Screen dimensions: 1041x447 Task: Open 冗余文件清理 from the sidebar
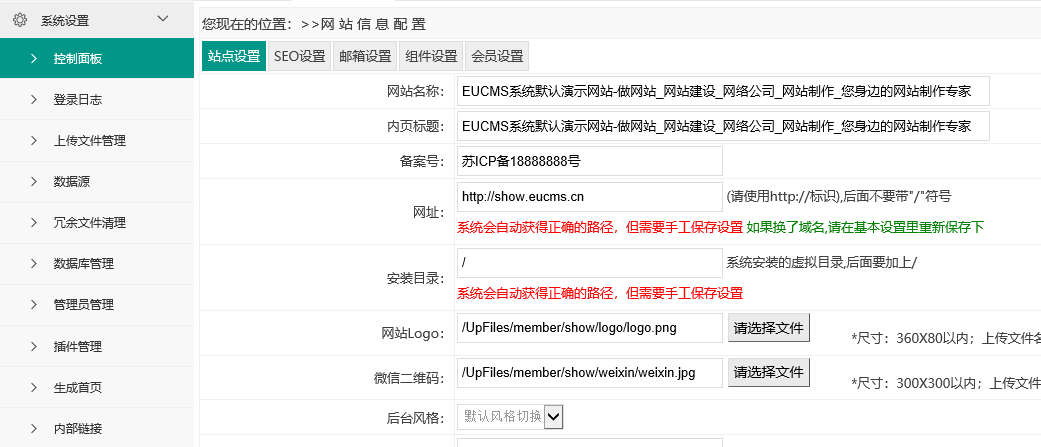click(x=89, y=223)
